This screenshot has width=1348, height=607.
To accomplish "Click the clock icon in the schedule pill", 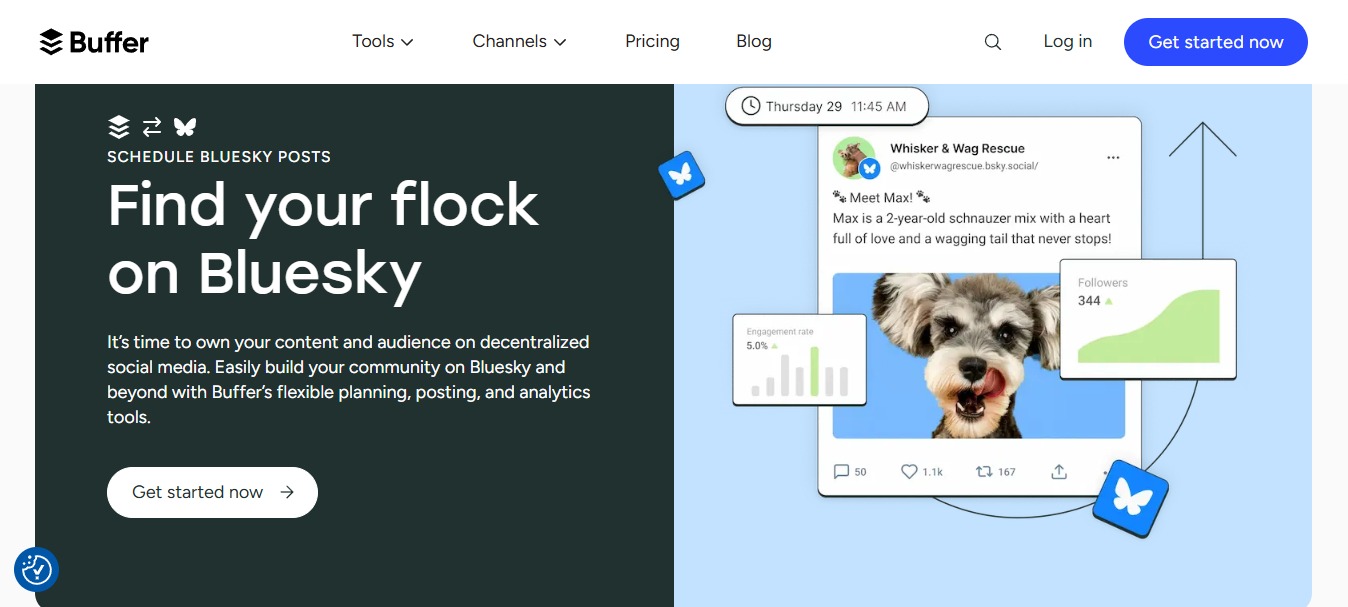I will [749, 105].
